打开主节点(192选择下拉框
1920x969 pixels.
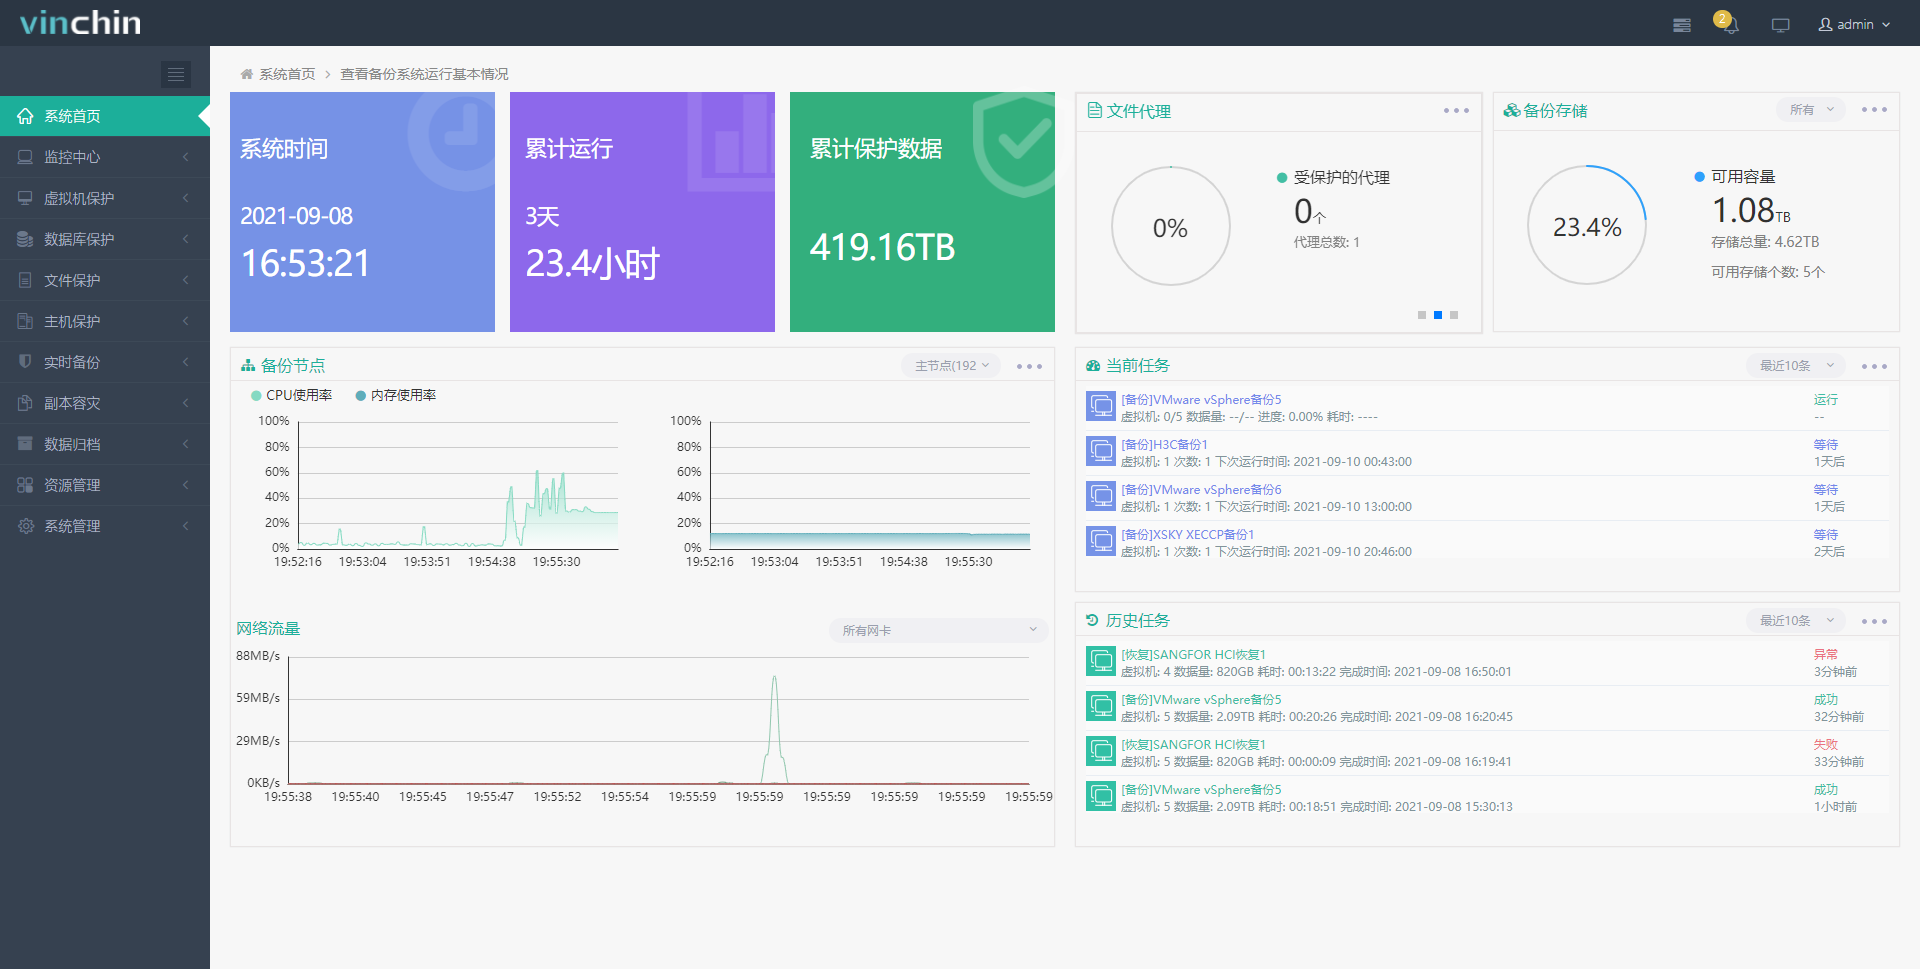coord(949,365)
